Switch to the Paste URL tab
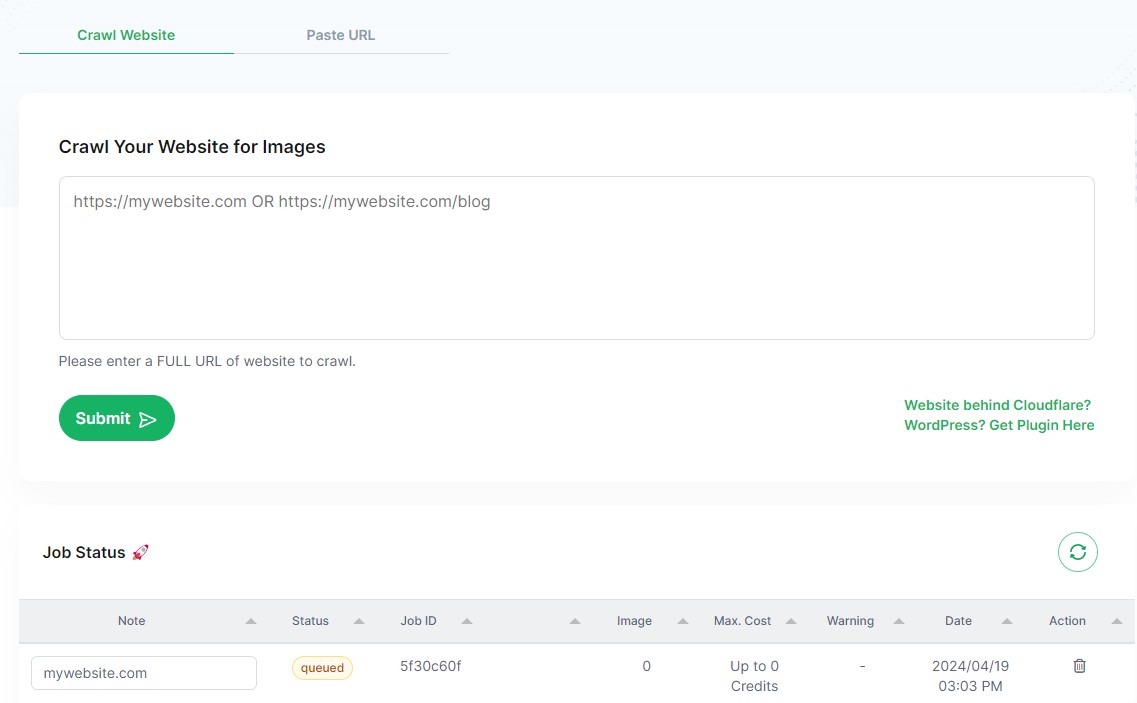 click(340, 35)
